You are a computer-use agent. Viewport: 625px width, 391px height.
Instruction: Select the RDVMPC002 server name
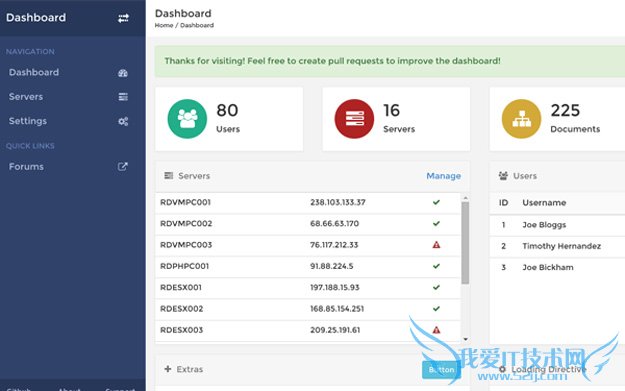pyautogui.click(x=186, y=224)
